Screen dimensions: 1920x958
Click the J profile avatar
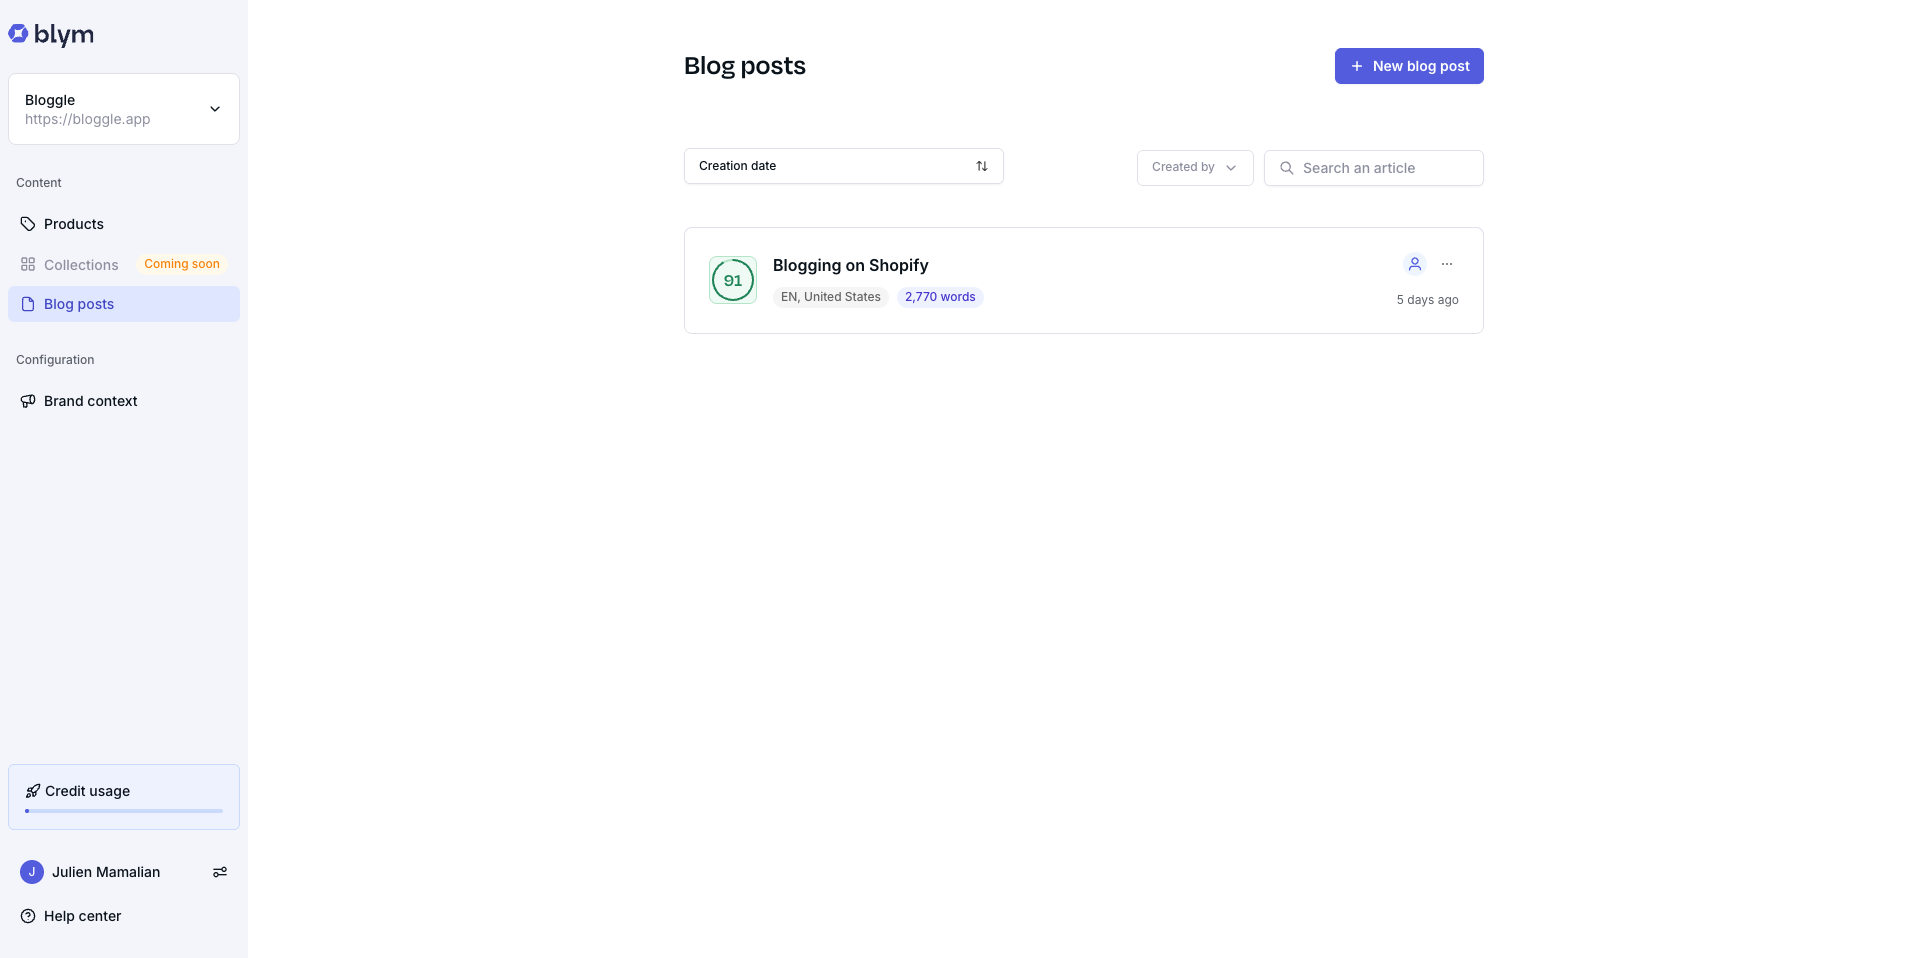[32, 872]
